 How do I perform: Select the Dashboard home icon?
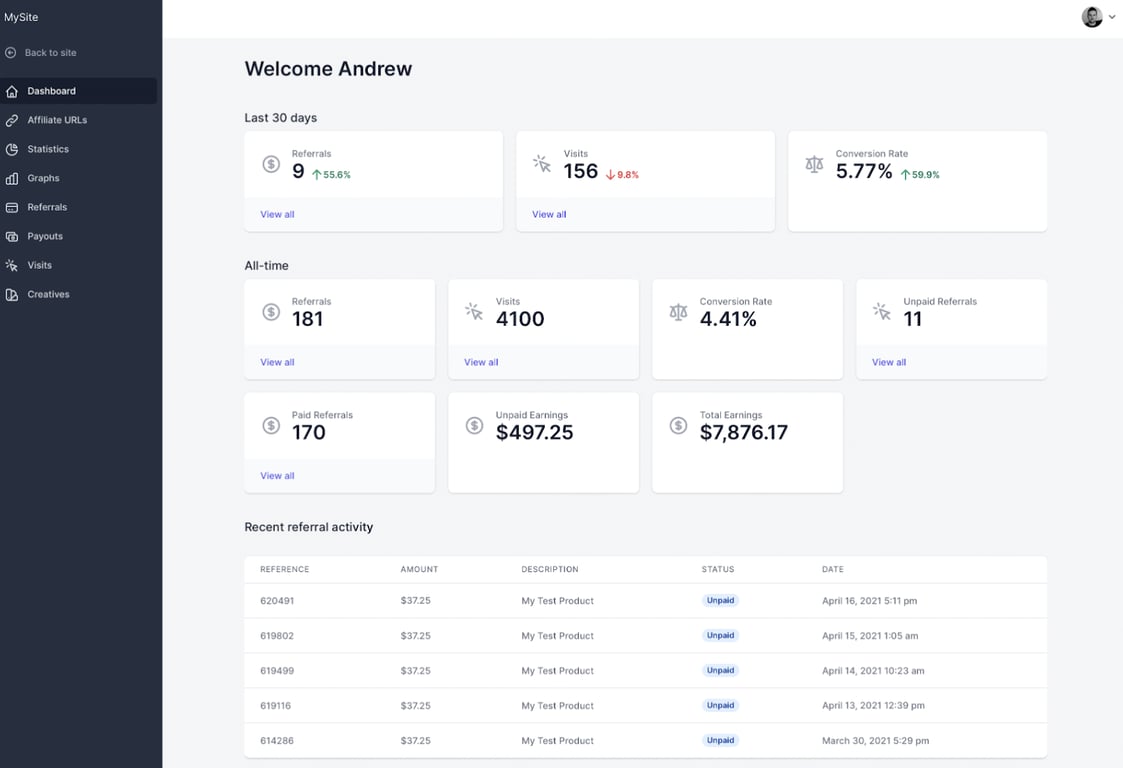[11, 90]
